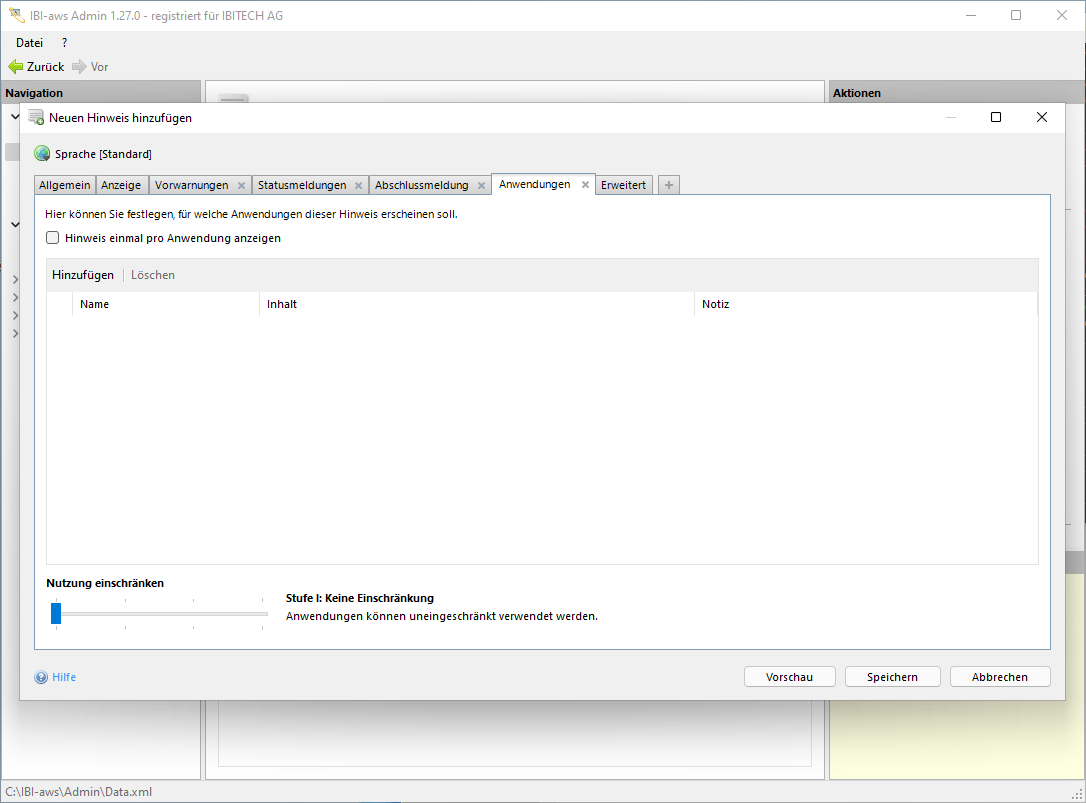This screenshot has width=1086, height=803.
Task: Open the Datei menu
Action: [29, 43]
